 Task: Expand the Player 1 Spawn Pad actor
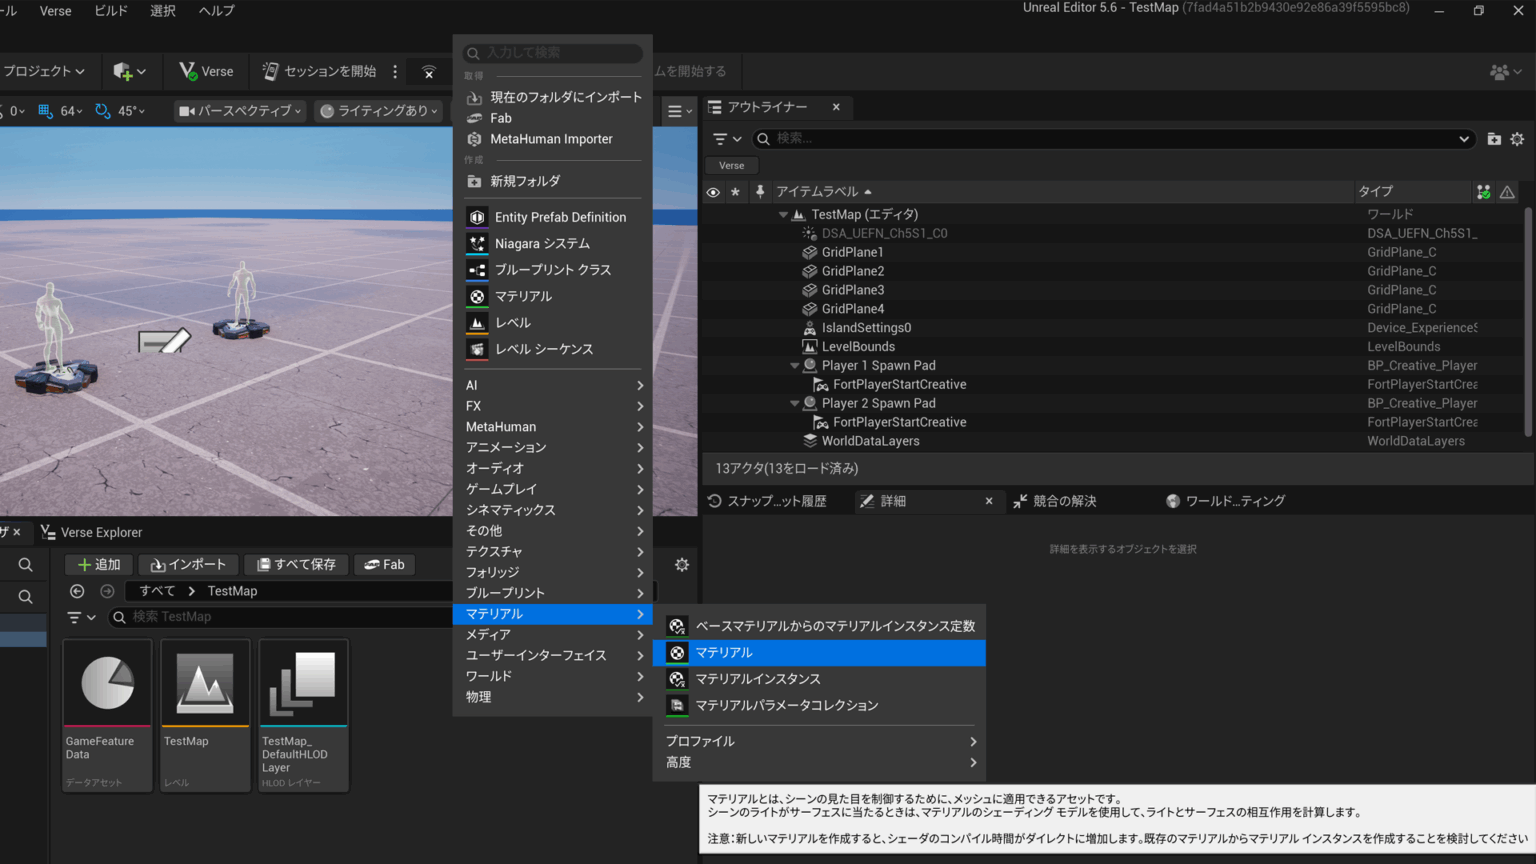click(x=795, y=365)
